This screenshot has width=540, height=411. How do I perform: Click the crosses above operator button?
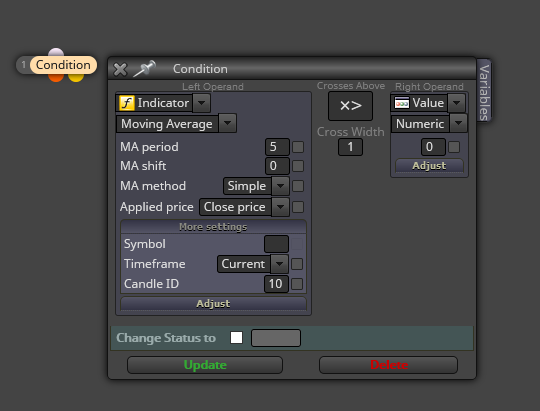pos(350,106)
